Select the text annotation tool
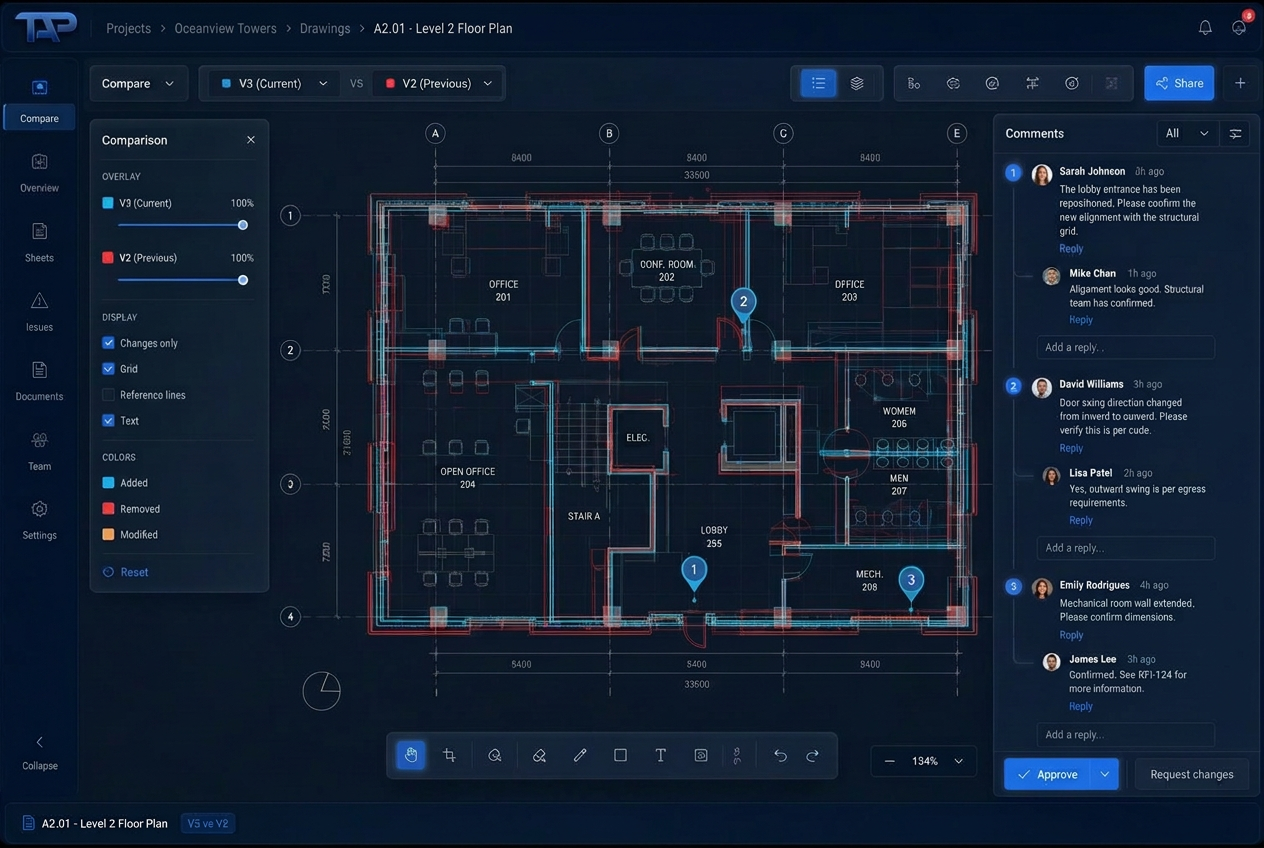Screen dimensions: 1264x848 (660, 755)
